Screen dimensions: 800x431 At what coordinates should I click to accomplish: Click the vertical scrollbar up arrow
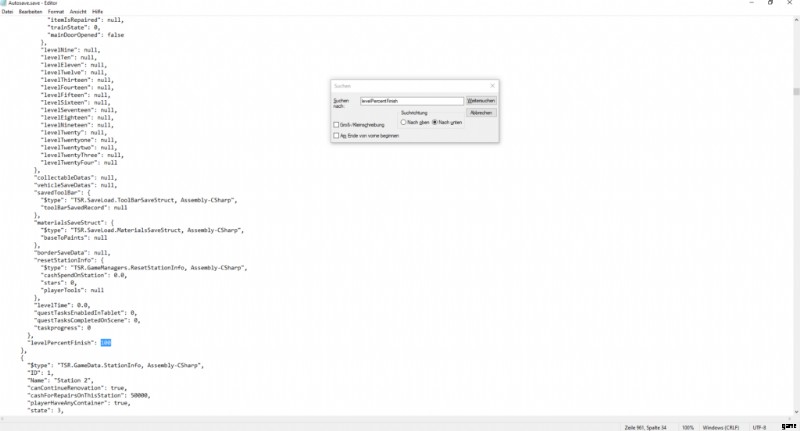click(796, 17)
